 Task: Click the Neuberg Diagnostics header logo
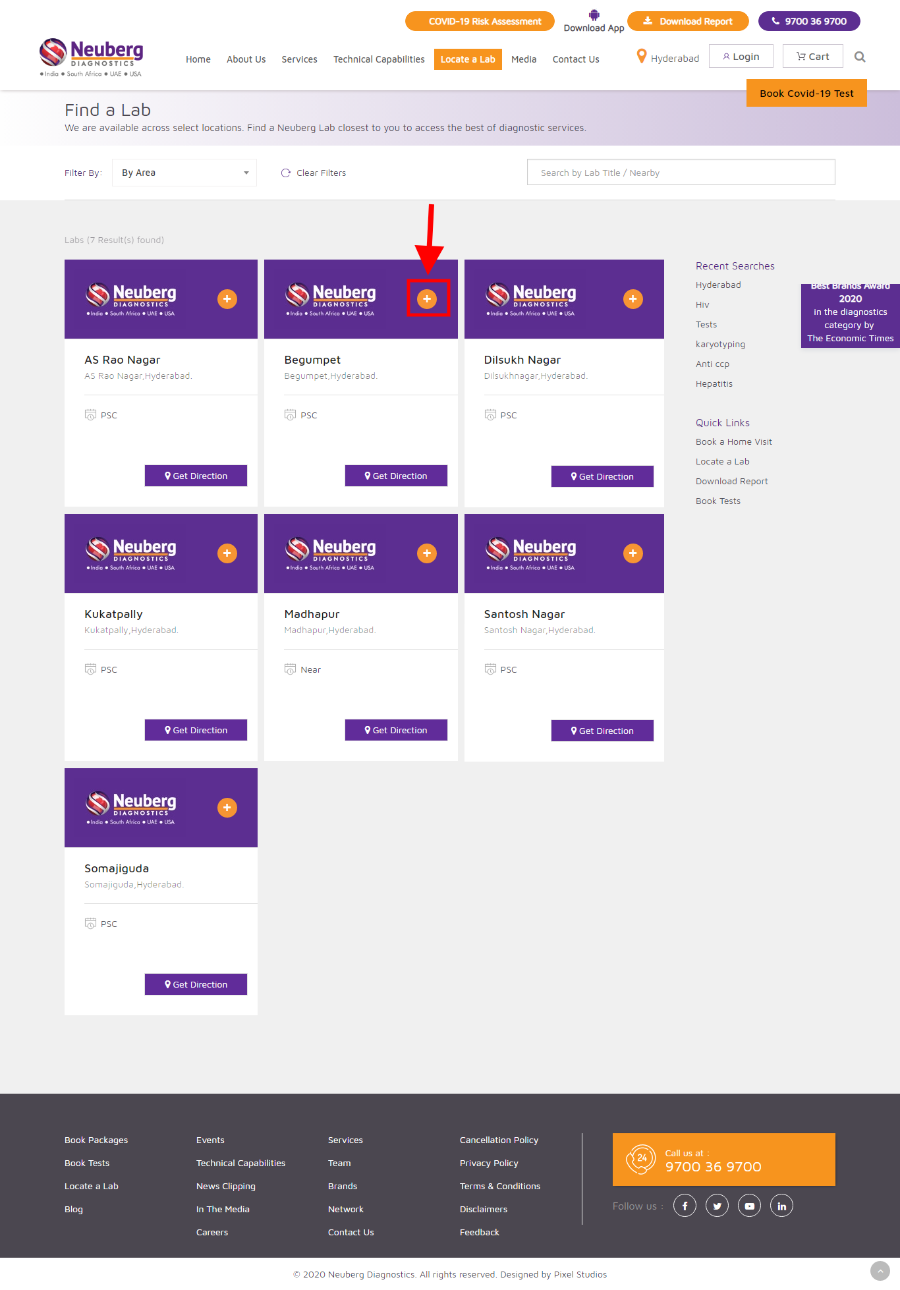coord(91,58)
